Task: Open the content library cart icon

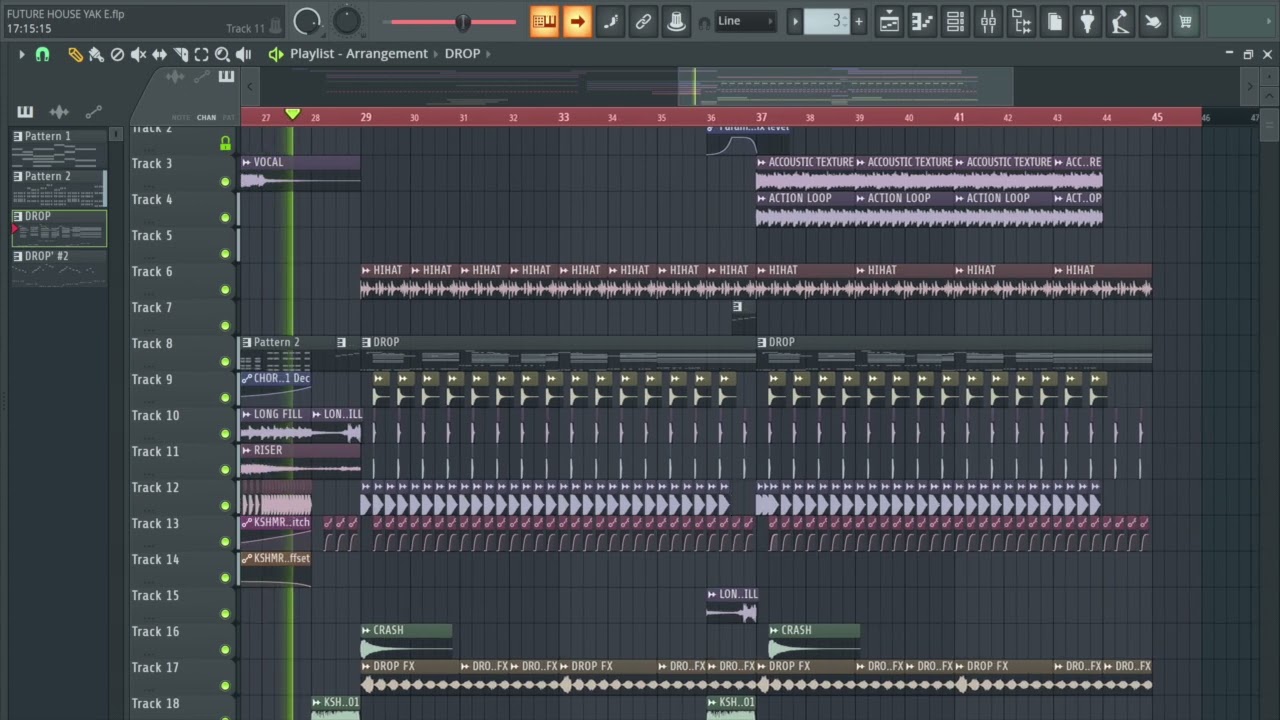Action: tap(1186, 21)
